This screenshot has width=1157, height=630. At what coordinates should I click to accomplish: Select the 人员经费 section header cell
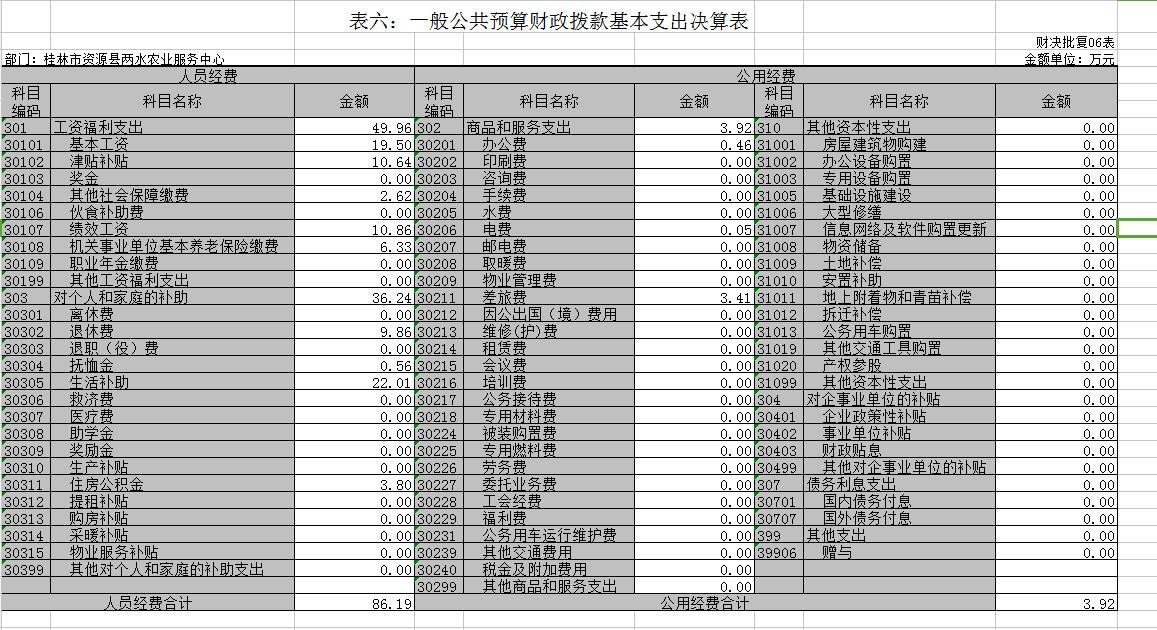tap(208, 76)
